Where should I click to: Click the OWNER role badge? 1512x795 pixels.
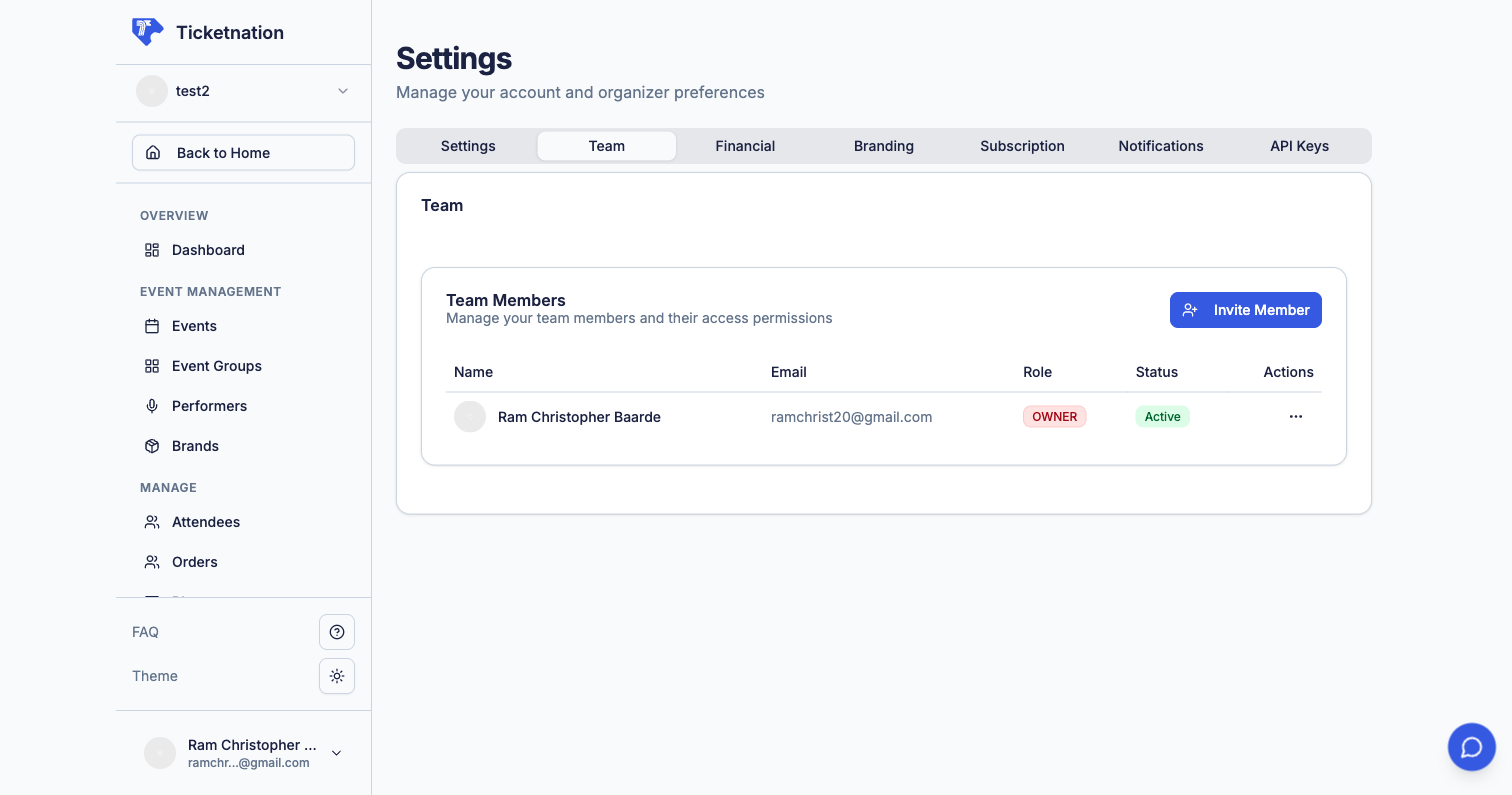tap(1054, 416)
